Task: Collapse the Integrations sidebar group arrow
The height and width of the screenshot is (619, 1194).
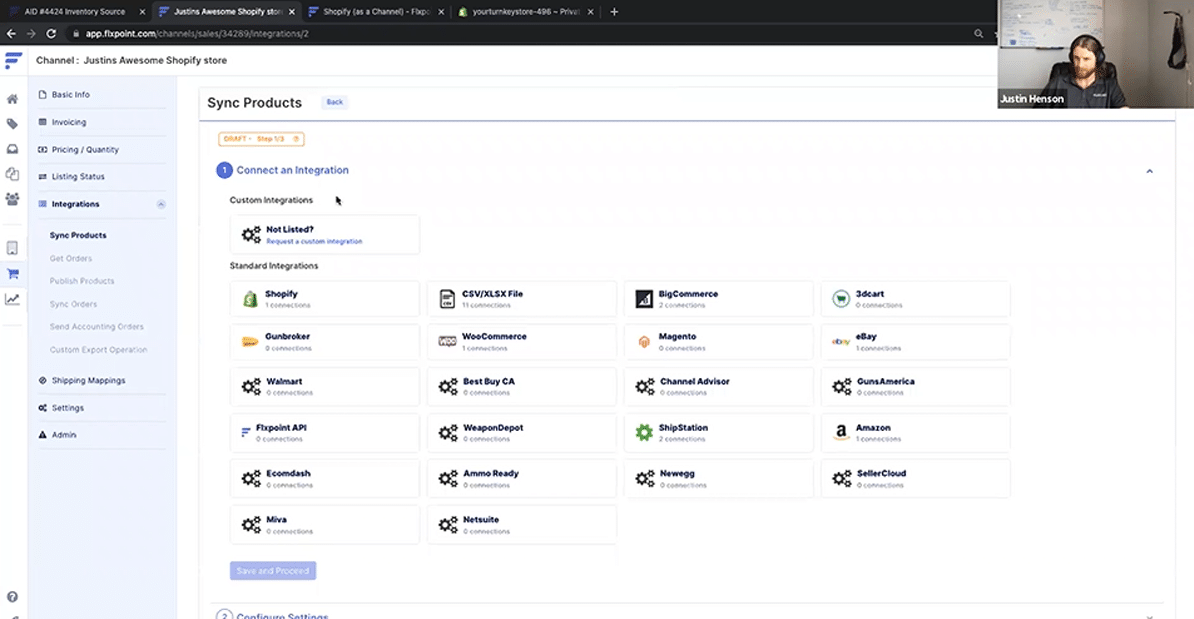Action: [161, 204]
